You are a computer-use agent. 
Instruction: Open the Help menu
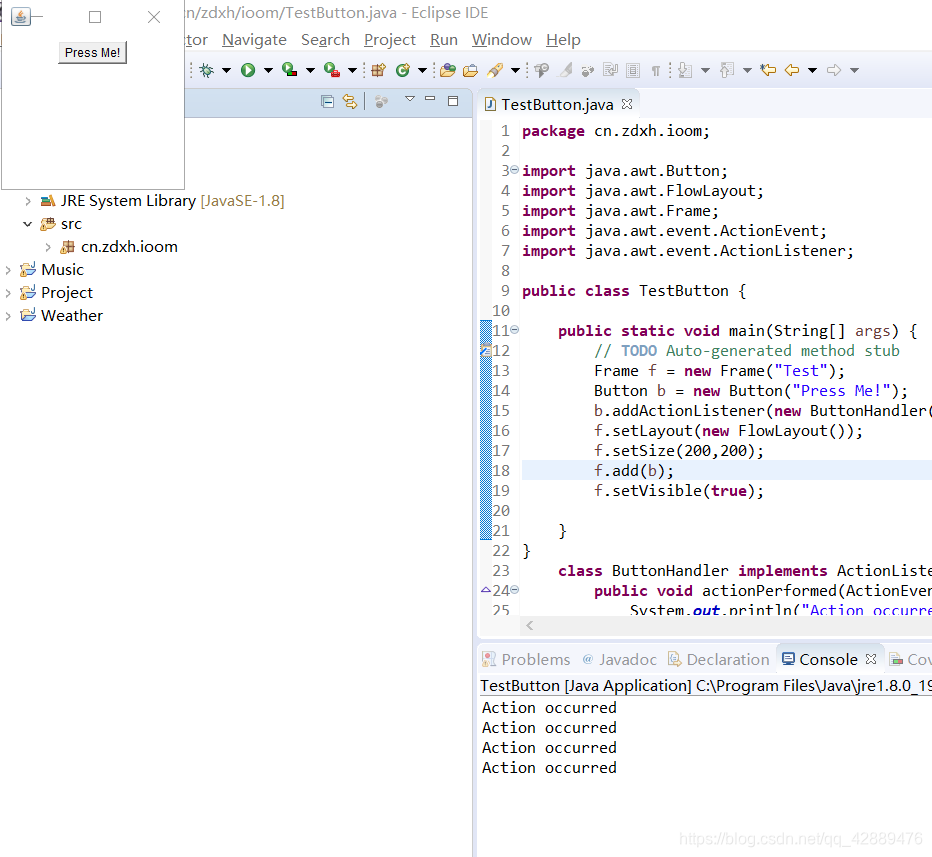(563, 40)
